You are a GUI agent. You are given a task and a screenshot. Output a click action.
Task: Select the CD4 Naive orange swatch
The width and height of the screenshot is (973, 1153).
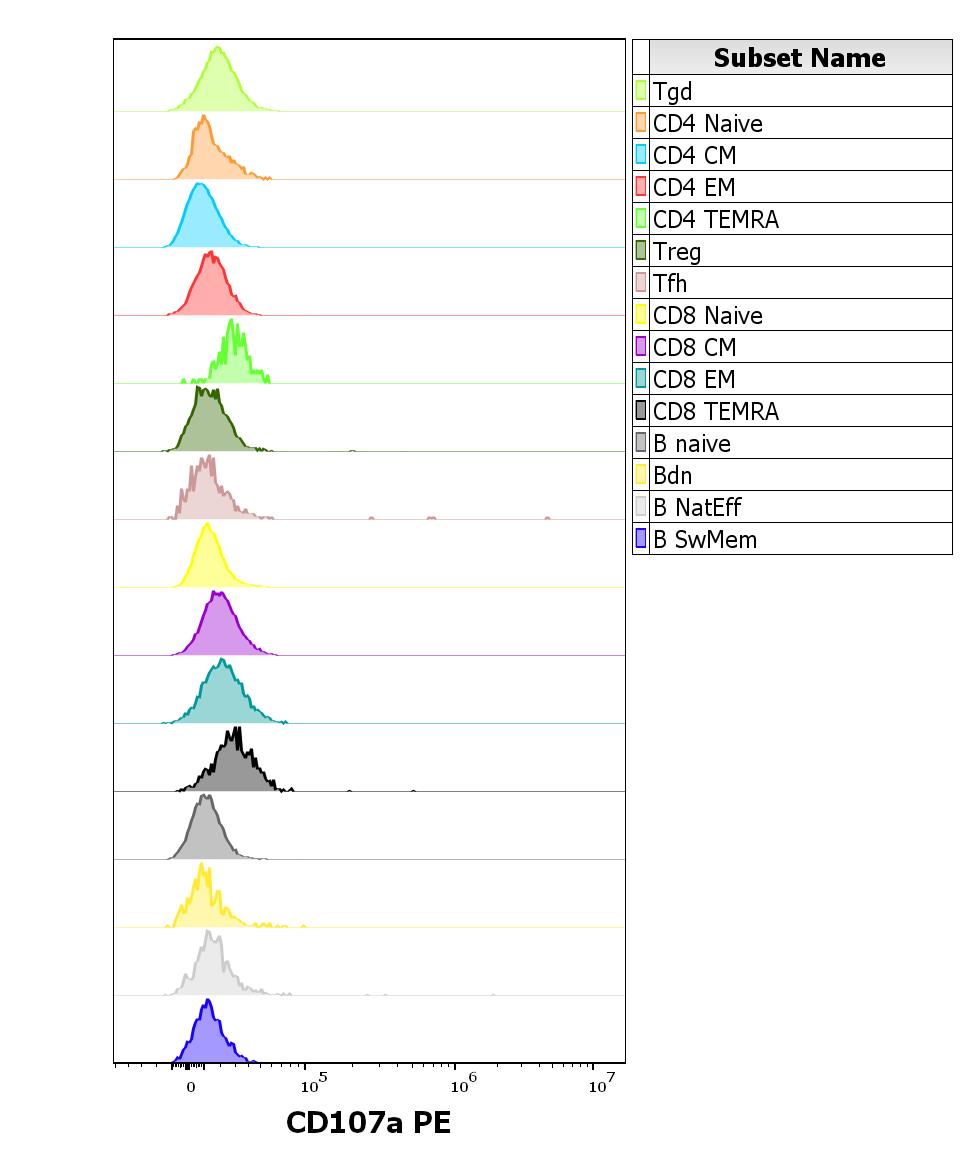point(640,123)
